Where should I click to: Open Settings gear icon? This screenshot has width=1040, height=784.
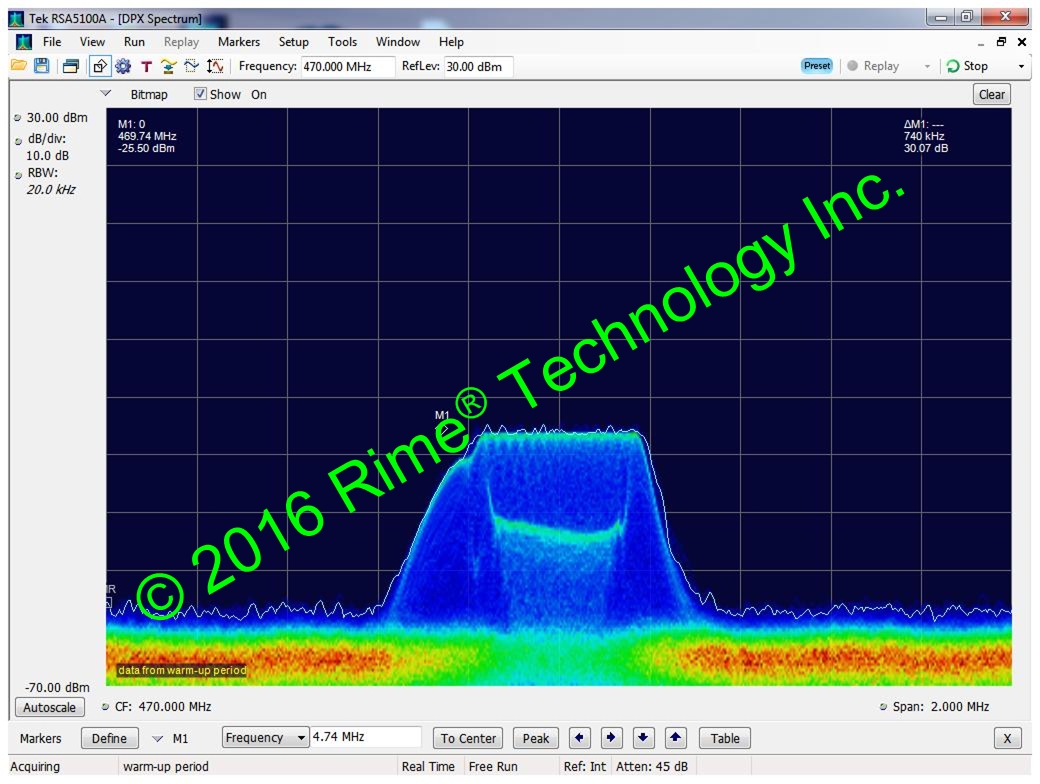123,66
